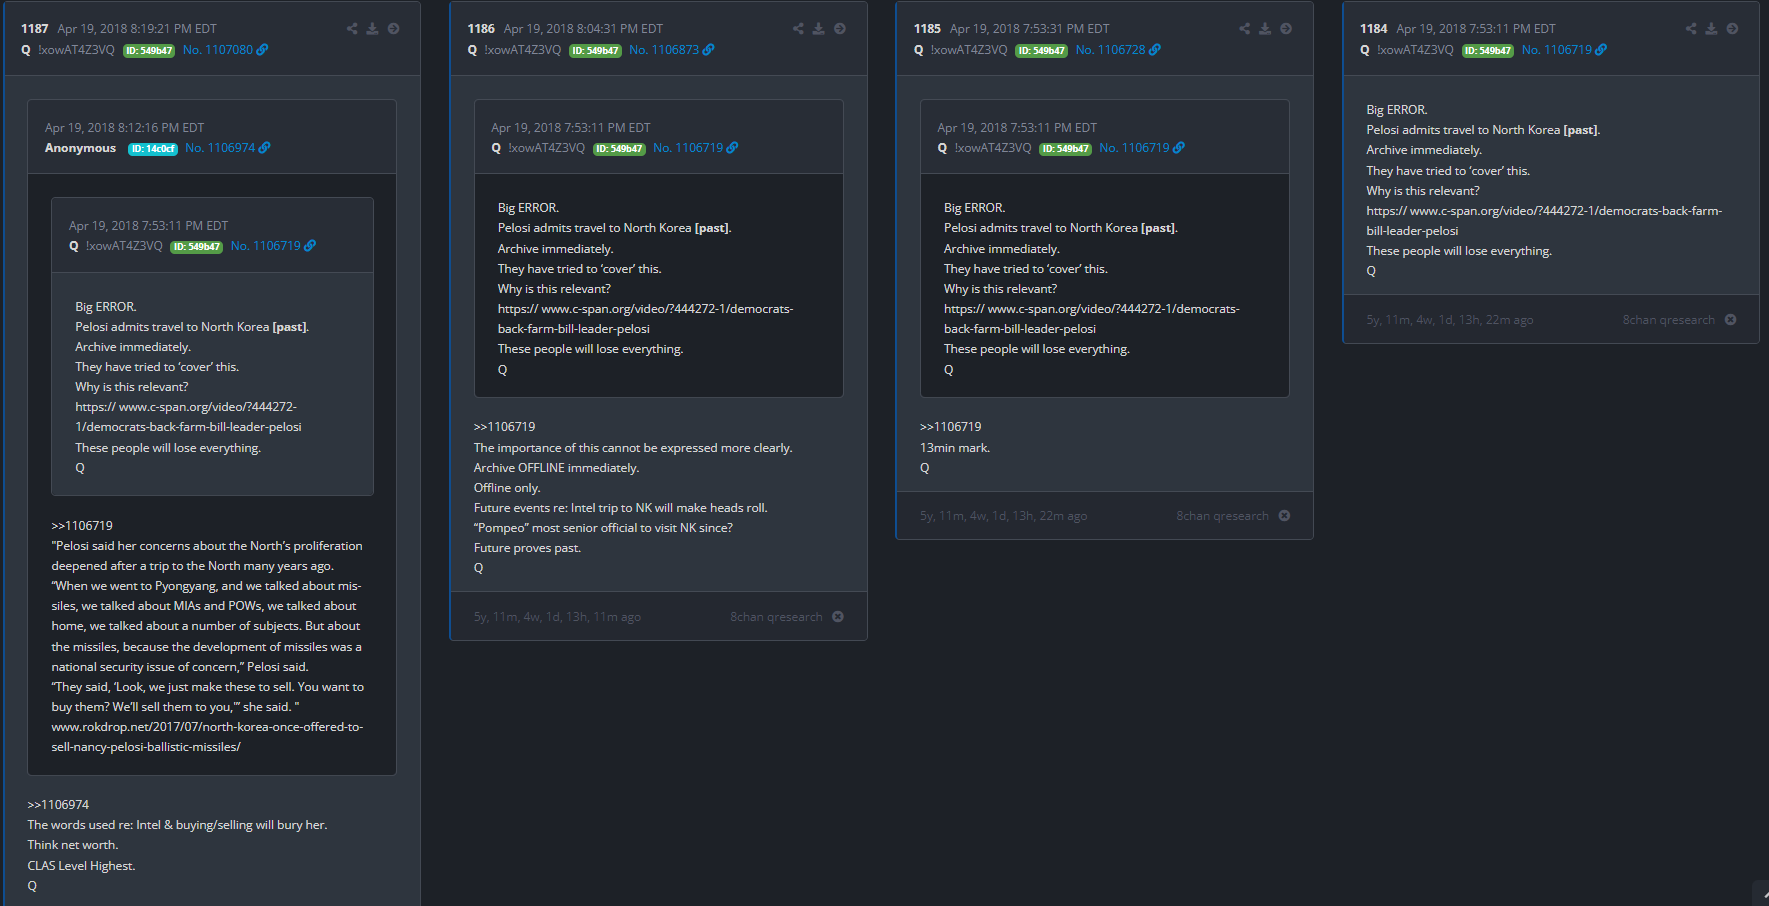Open No. 1106719 link in post 1184 header
Screen dimensions: 1769x906
[1557, 50]
